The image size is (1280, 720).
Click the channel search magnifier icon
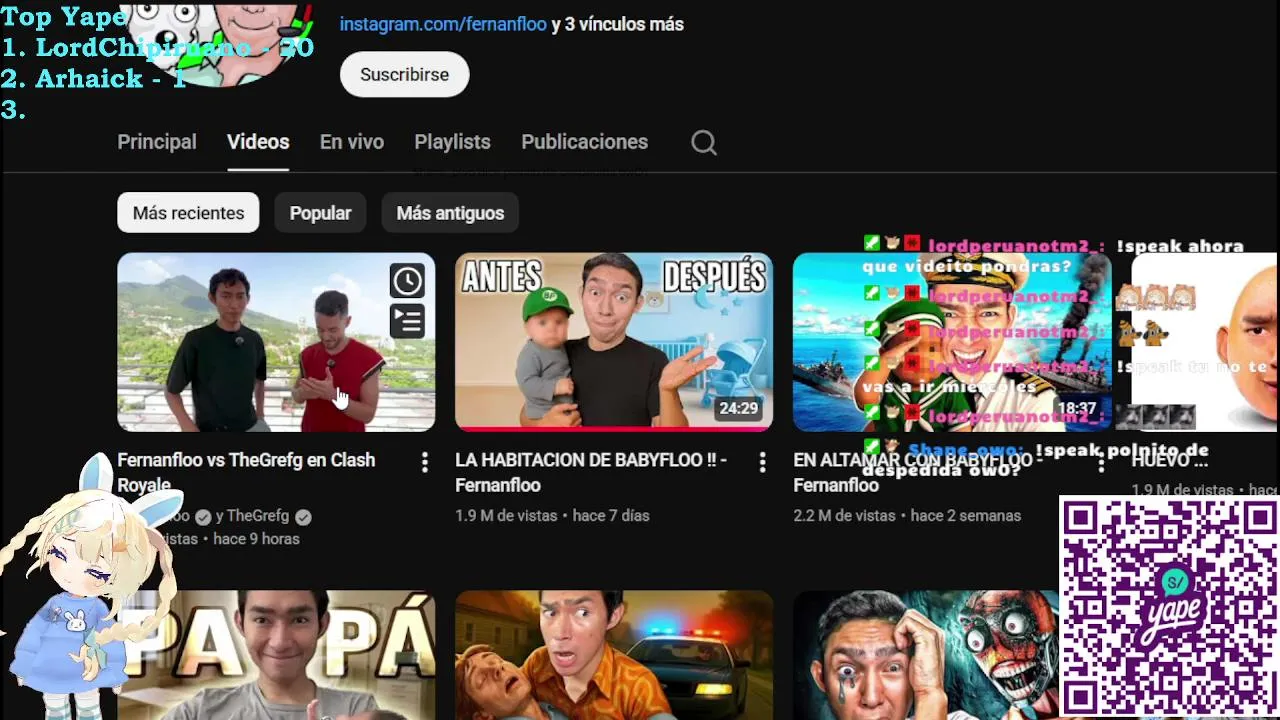(704, 143)
